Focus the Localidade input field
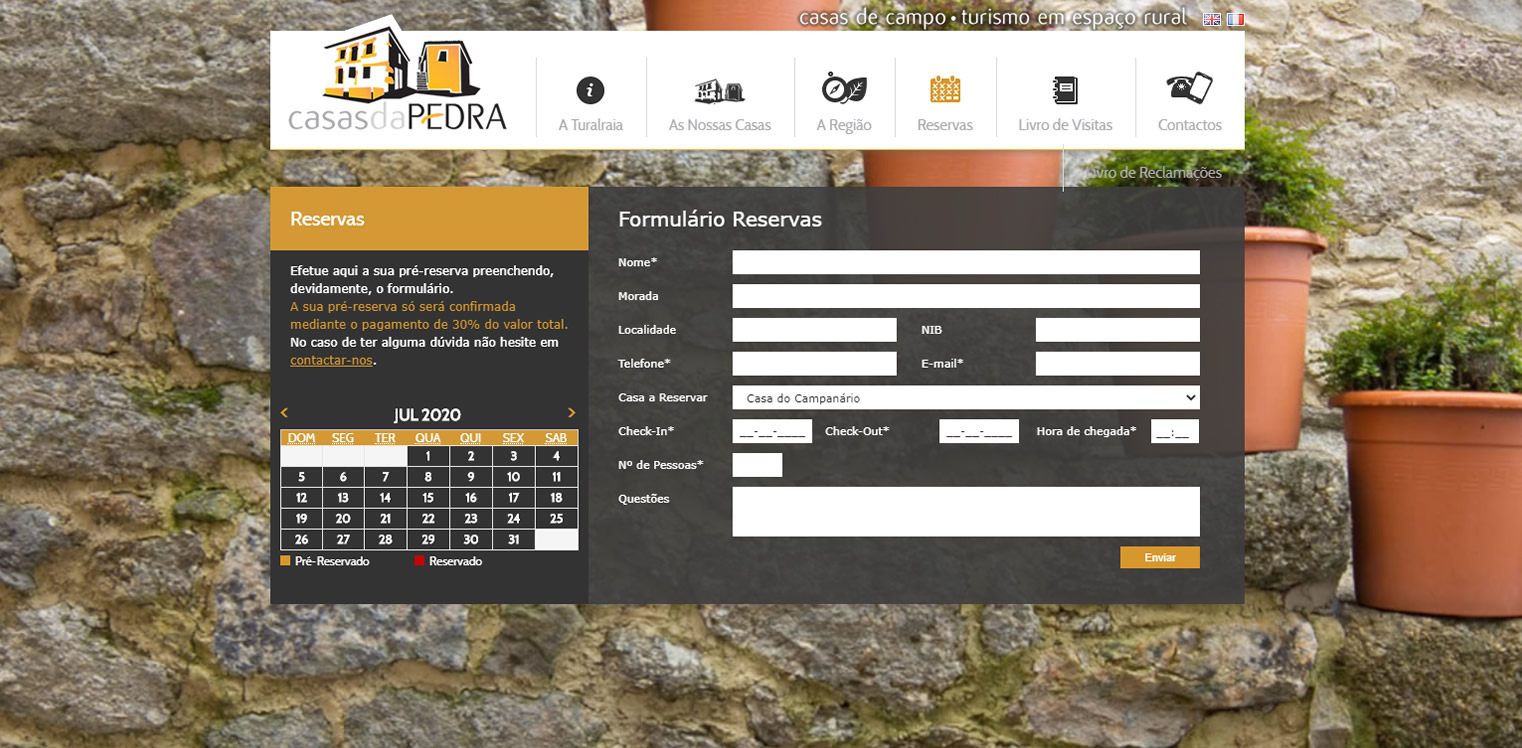1522x748 pixels. pos(815,330)
